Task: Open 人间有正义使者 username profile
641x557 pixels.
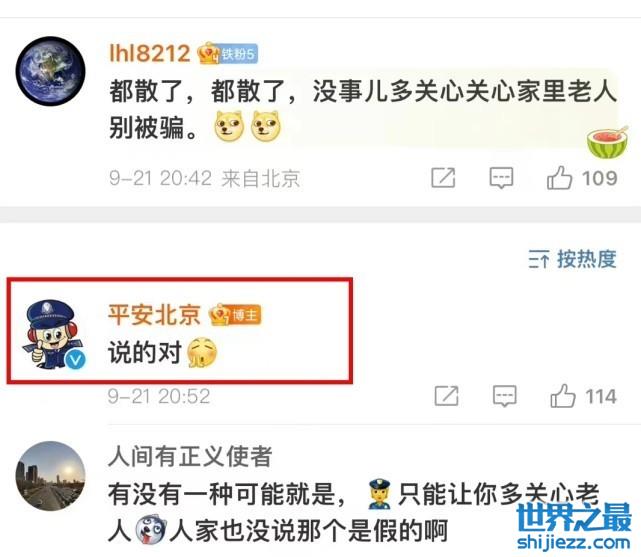Action: (x=190, y=456)
